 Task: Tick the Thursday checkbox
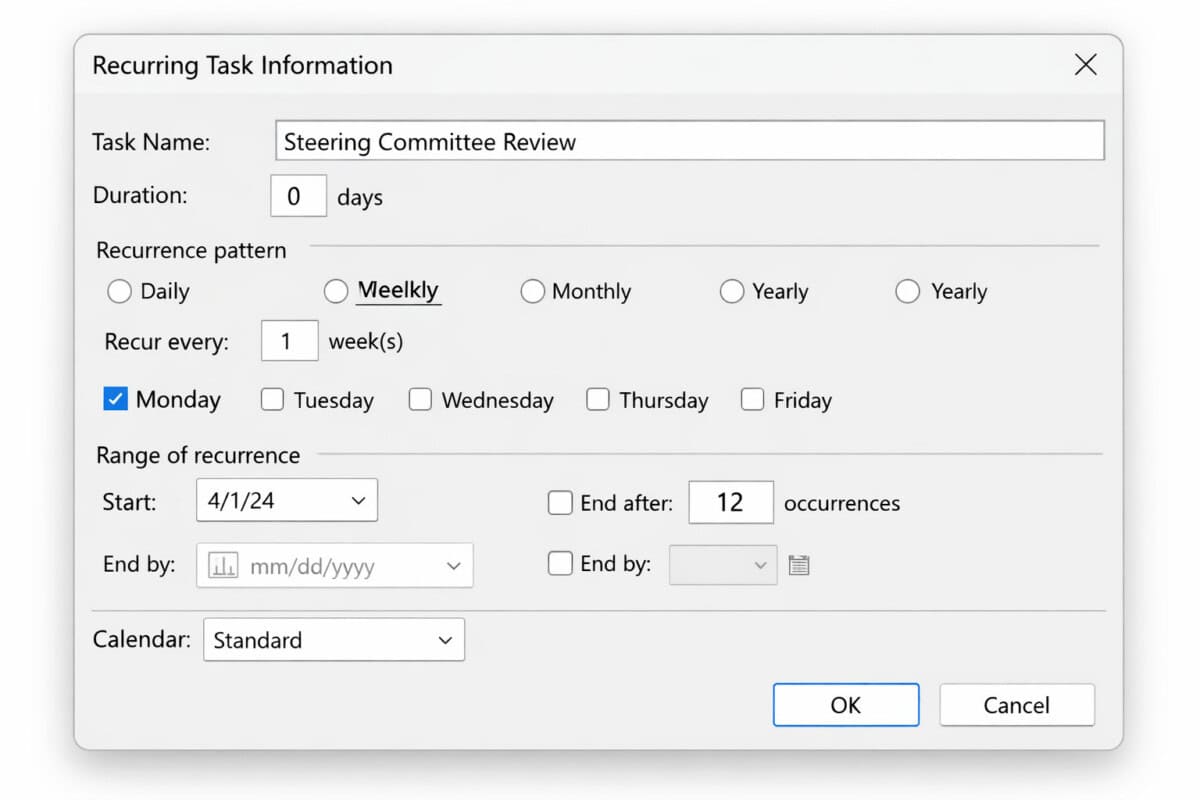(598, 400)
